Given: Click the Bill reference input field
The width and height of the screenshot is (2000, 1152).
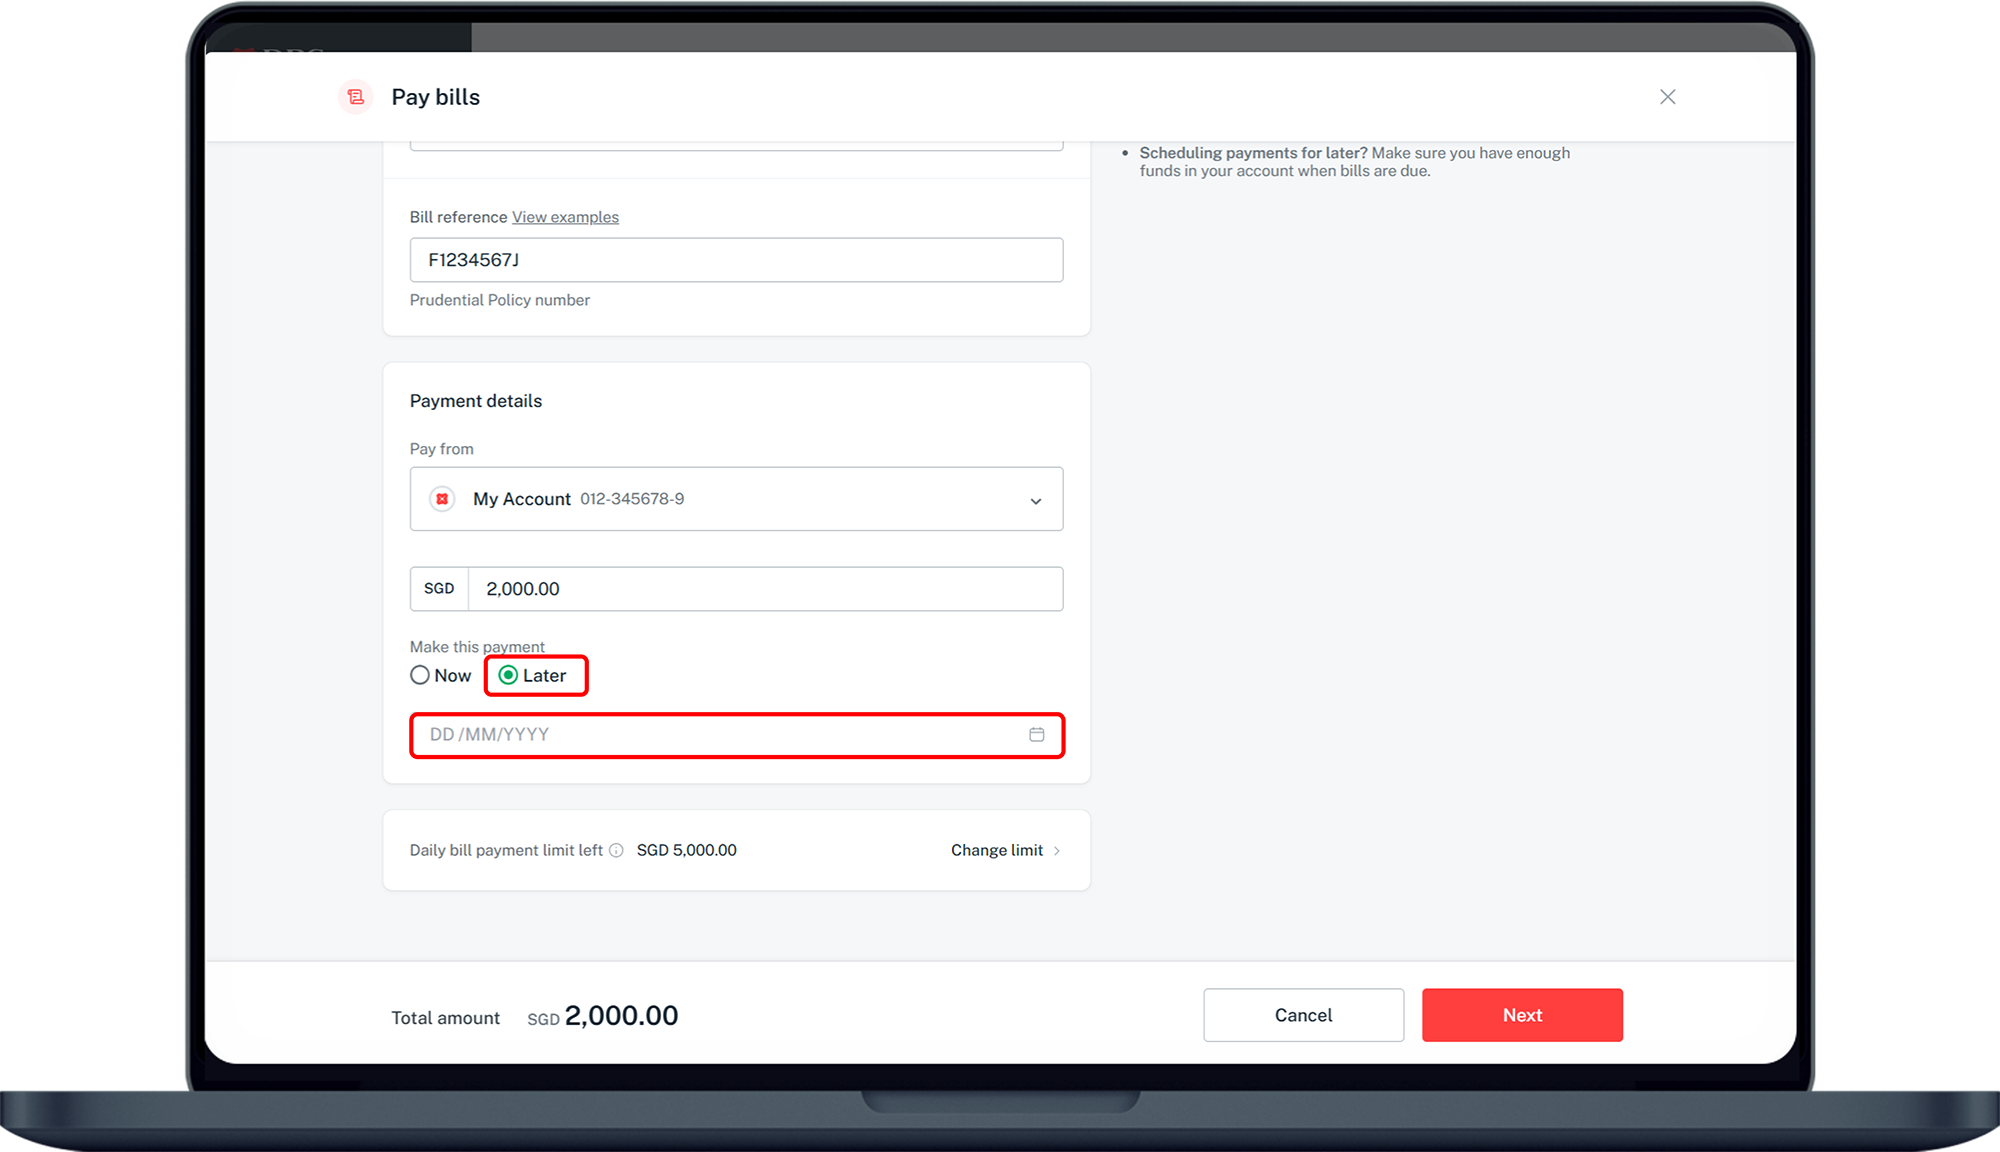Looking at the screenshot, I should click(736, 260).
